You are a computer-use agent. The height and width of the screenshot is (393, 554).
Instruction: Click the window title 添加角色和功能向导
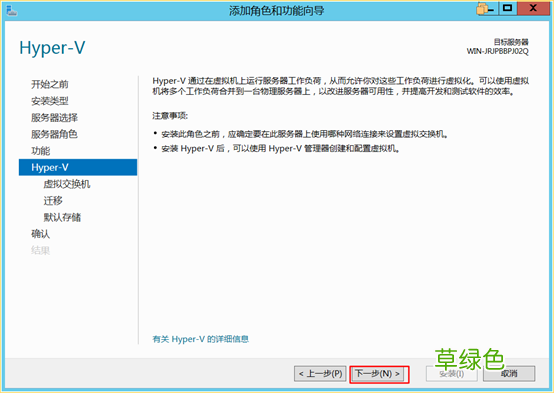point(277,11)
